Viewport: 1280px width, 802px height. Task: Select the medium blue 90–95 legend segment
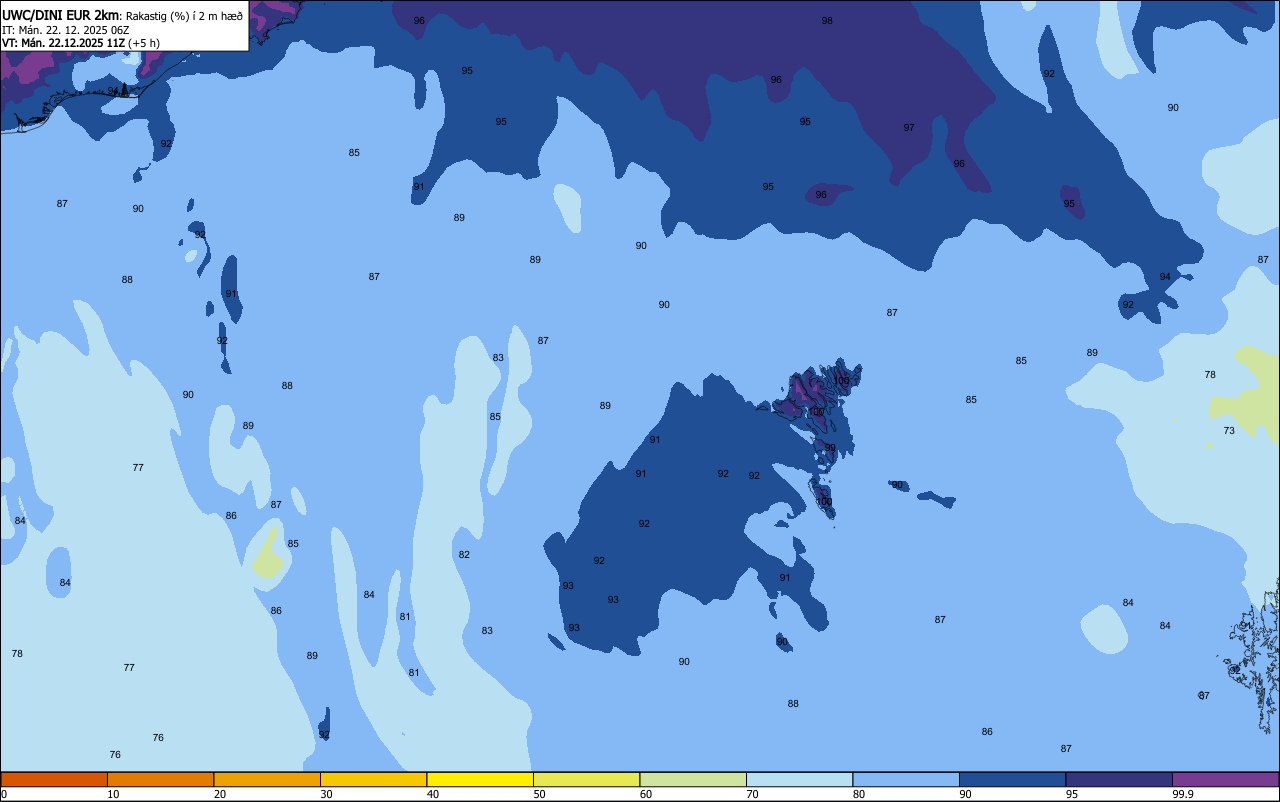click(1012, 779)
